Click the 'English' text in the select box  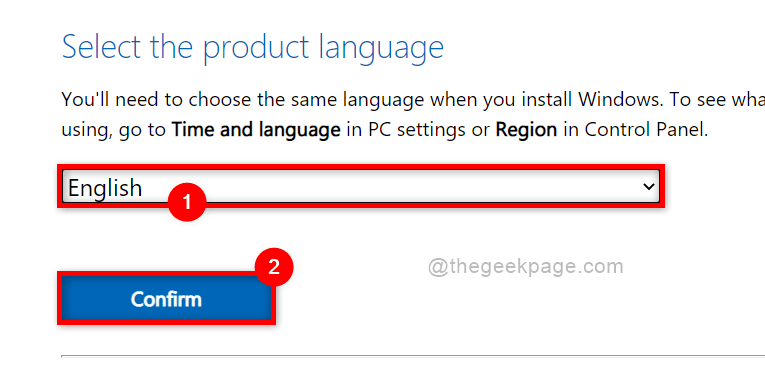(105, 188)
